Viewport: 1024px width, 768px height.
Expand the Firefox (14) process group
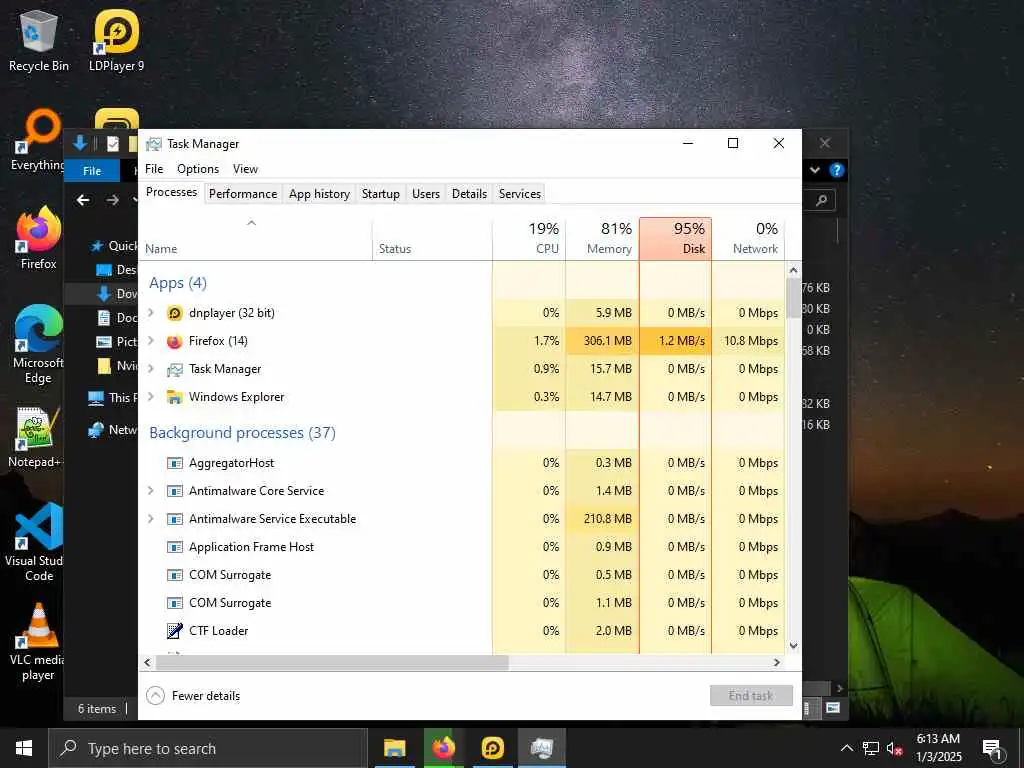point(151,341)
